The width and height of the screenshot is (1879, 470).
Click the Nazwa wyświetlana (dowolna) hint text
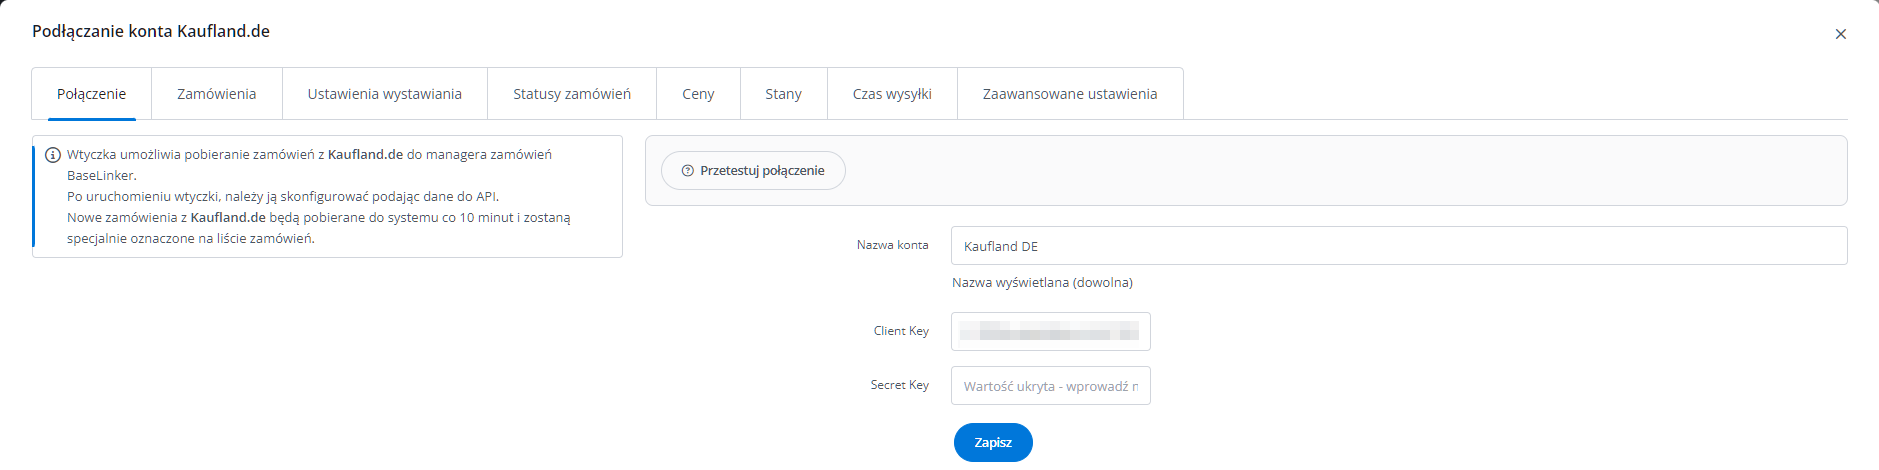[1042, 283]
